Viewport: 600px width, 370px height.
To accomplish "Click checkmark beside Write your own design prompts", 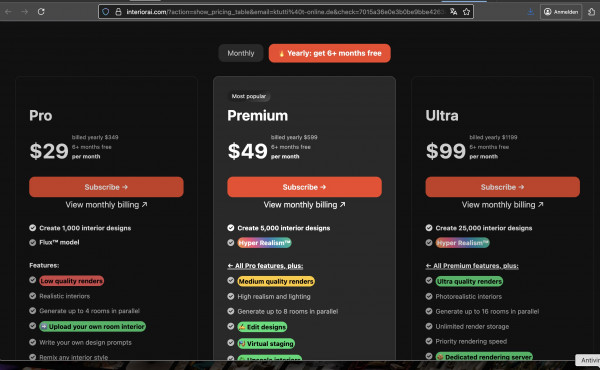I will coord(33,342).
